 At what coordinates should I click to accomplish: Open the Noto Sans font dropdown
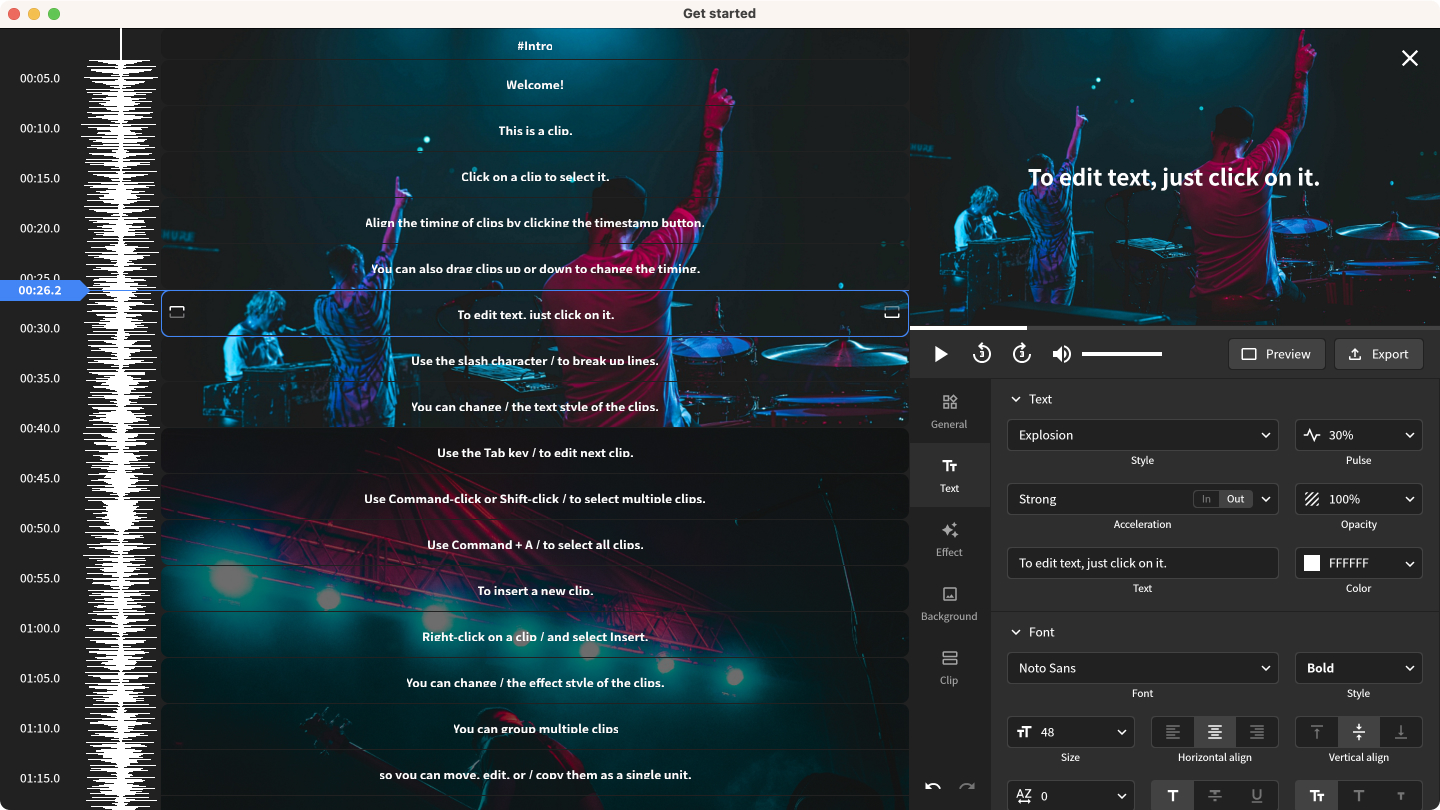pos(1142,668)
